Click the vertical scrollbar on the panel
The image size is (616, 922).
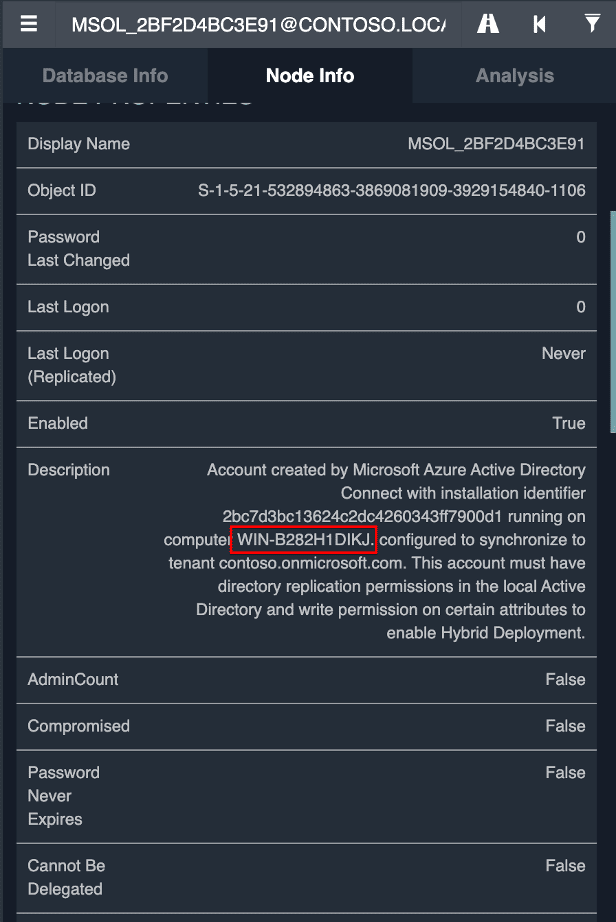coord(612,320)
